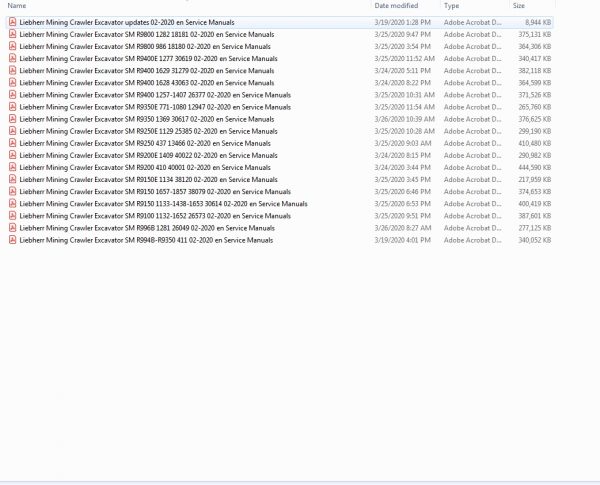Click date '3/26/2020 10:39 AM'
The height and width of the screenshot is (485, 600).
click(404, 119)
